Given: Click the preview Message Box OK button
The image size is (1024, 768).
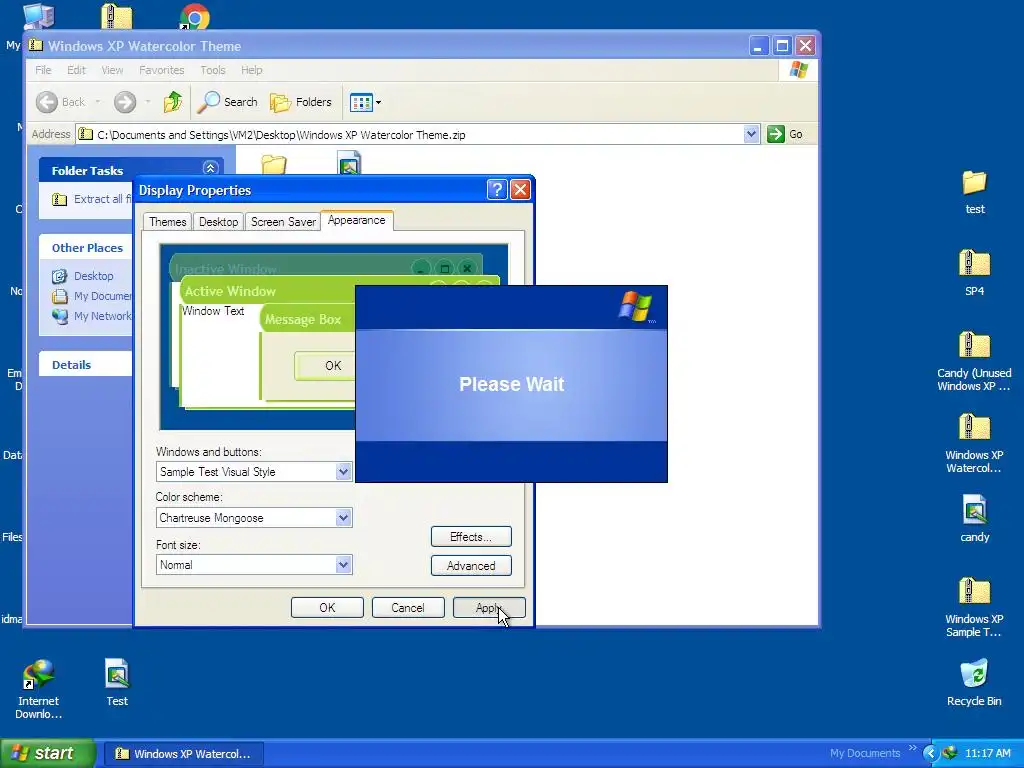Looking at the screenshot, I should coord(325,366).
